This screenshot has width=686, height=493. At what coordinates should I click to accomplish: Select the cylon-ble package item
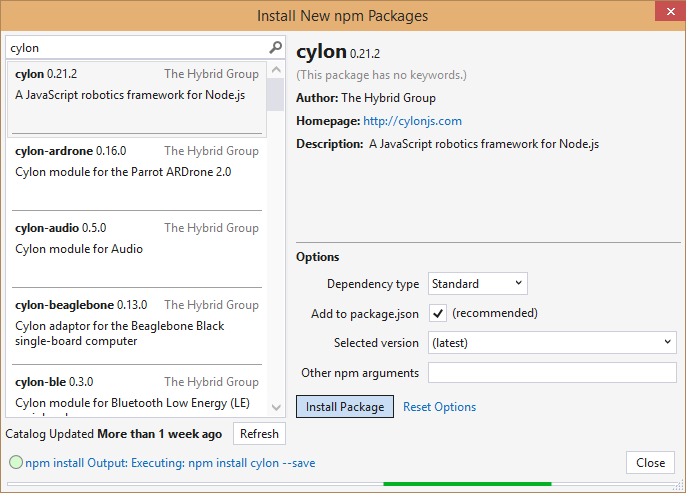click(137, 396)
